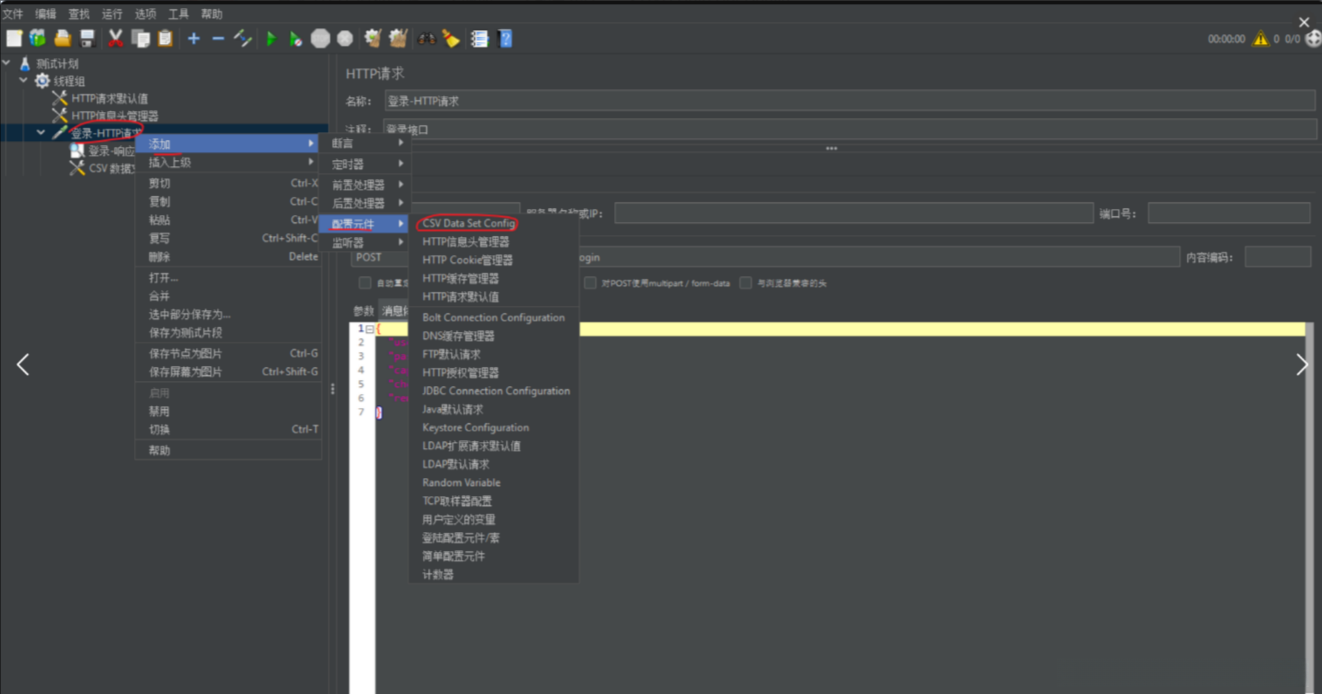Click the yellow broom Reset Search icon
This screenshot has width=1322, height=694.
click(451, 38)
